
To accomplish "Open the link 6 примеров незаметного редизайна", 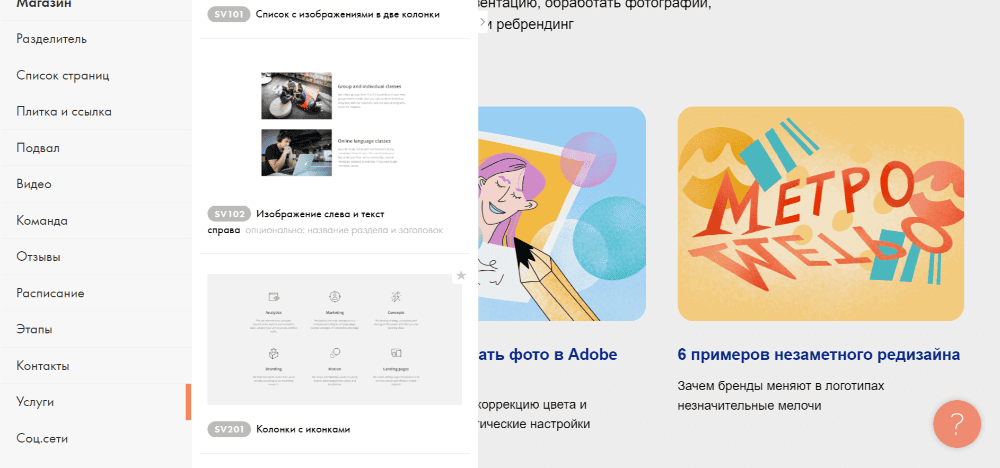I will click(x=819, y=355).
